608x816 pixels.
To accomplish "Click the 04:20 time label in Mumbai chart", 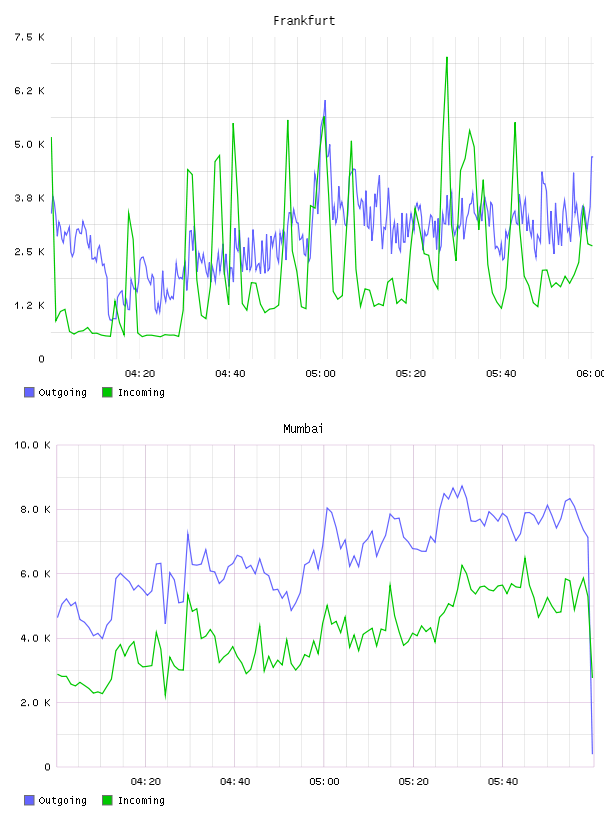I will click(146, 782).
